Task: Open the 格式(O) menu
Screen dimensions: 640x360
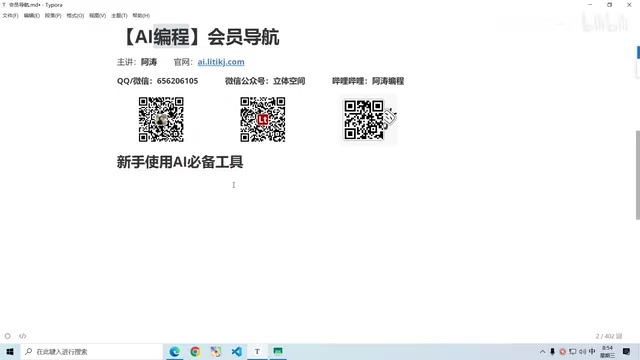Action: (75, 16)
